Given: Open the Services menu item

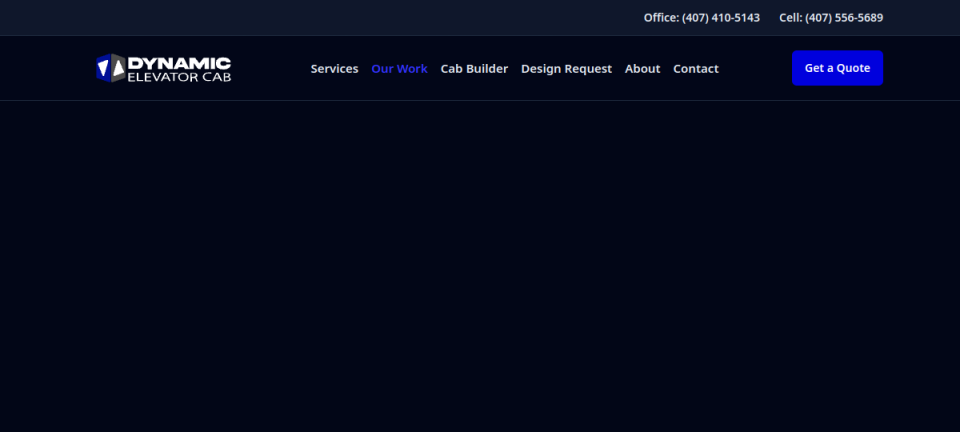Looking at the screenshot, I should click(x=334, y=69).
